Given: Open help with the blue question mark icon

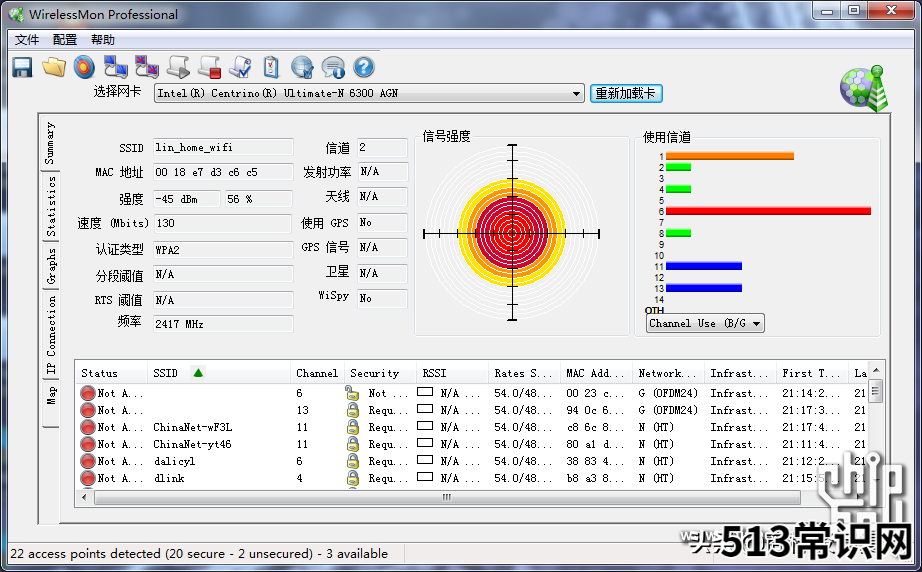Looking at the screenshot, I should [x=364, y=67].
